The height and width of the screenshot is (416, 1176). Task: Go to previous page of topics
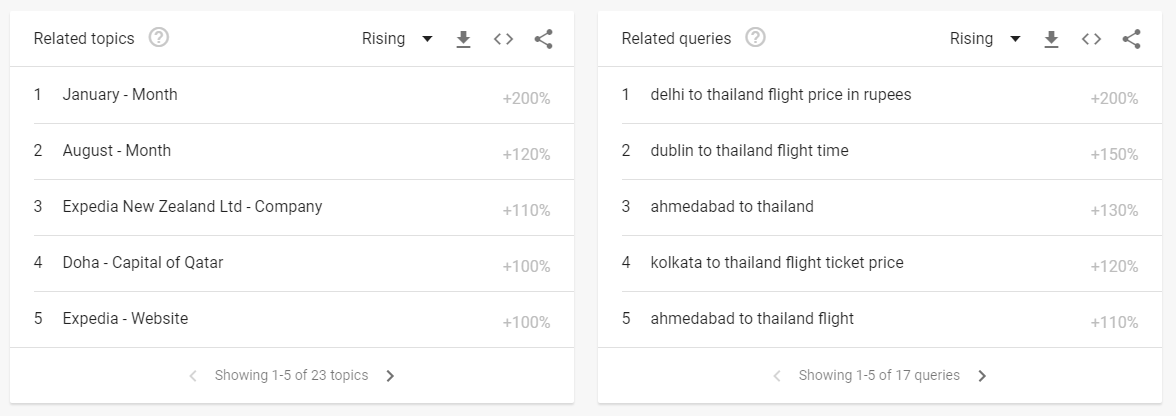(193, 376)
